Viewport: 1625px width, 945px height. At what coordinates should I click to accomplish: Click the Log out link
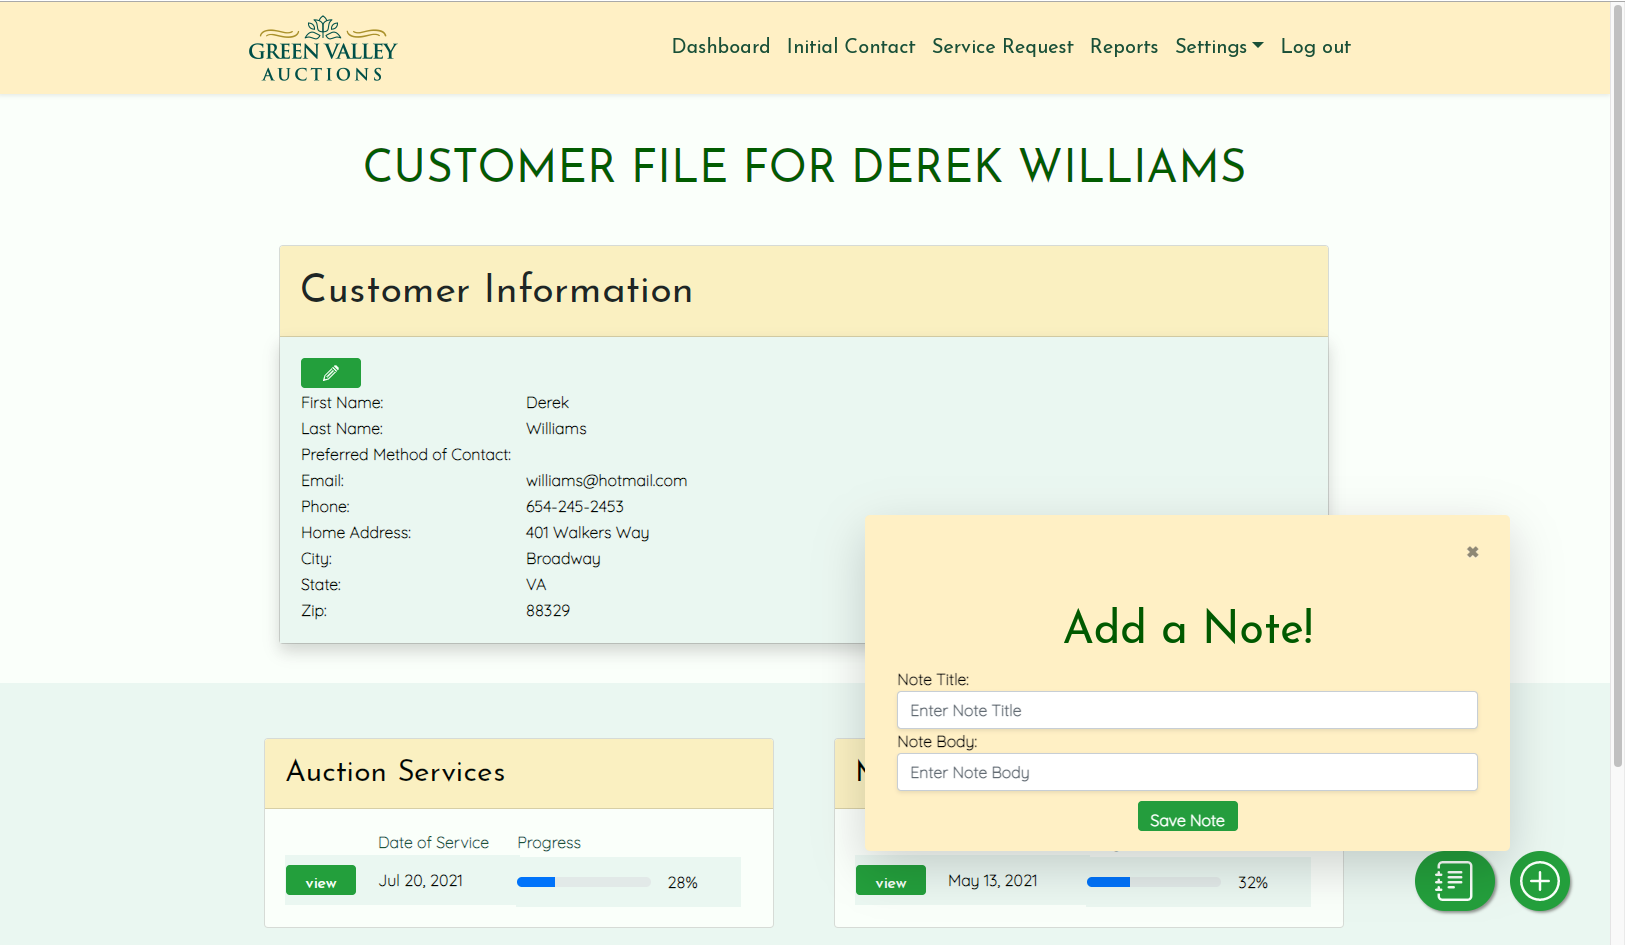(1315, 47)
